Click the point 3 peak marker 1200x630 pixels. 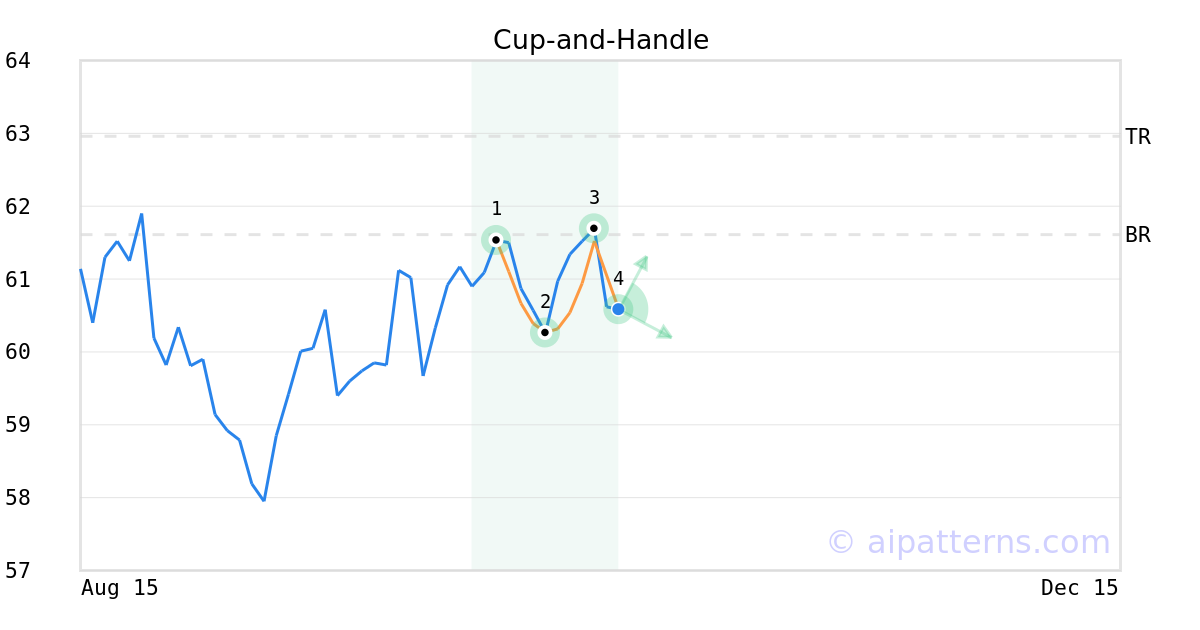(x=593, y=228)
